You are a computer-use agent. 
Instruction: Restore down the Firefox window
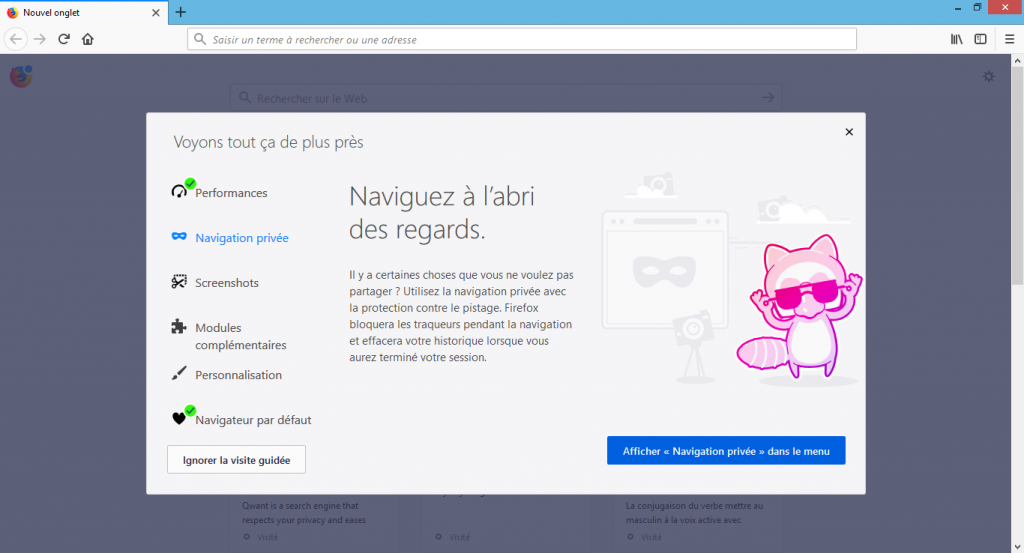click(x=977, y=8)
